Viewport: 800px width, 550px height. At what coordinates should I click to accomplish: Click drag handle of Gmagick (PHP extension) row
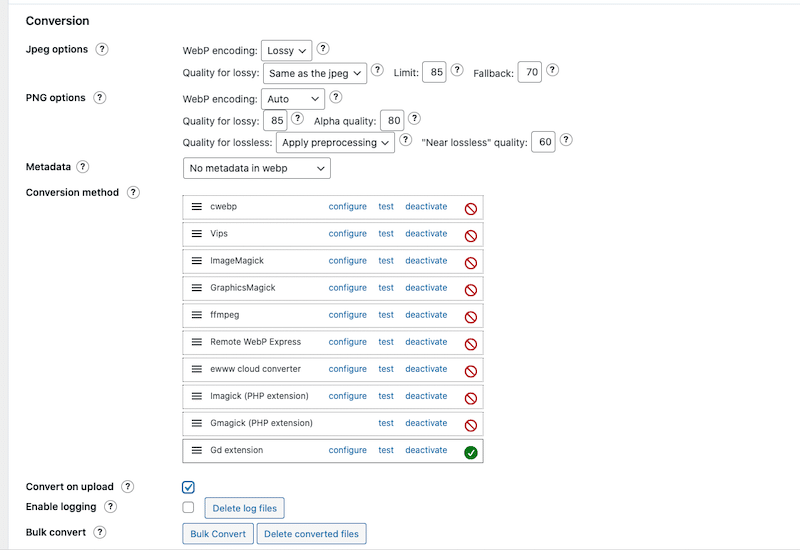(x=196, y=423)
